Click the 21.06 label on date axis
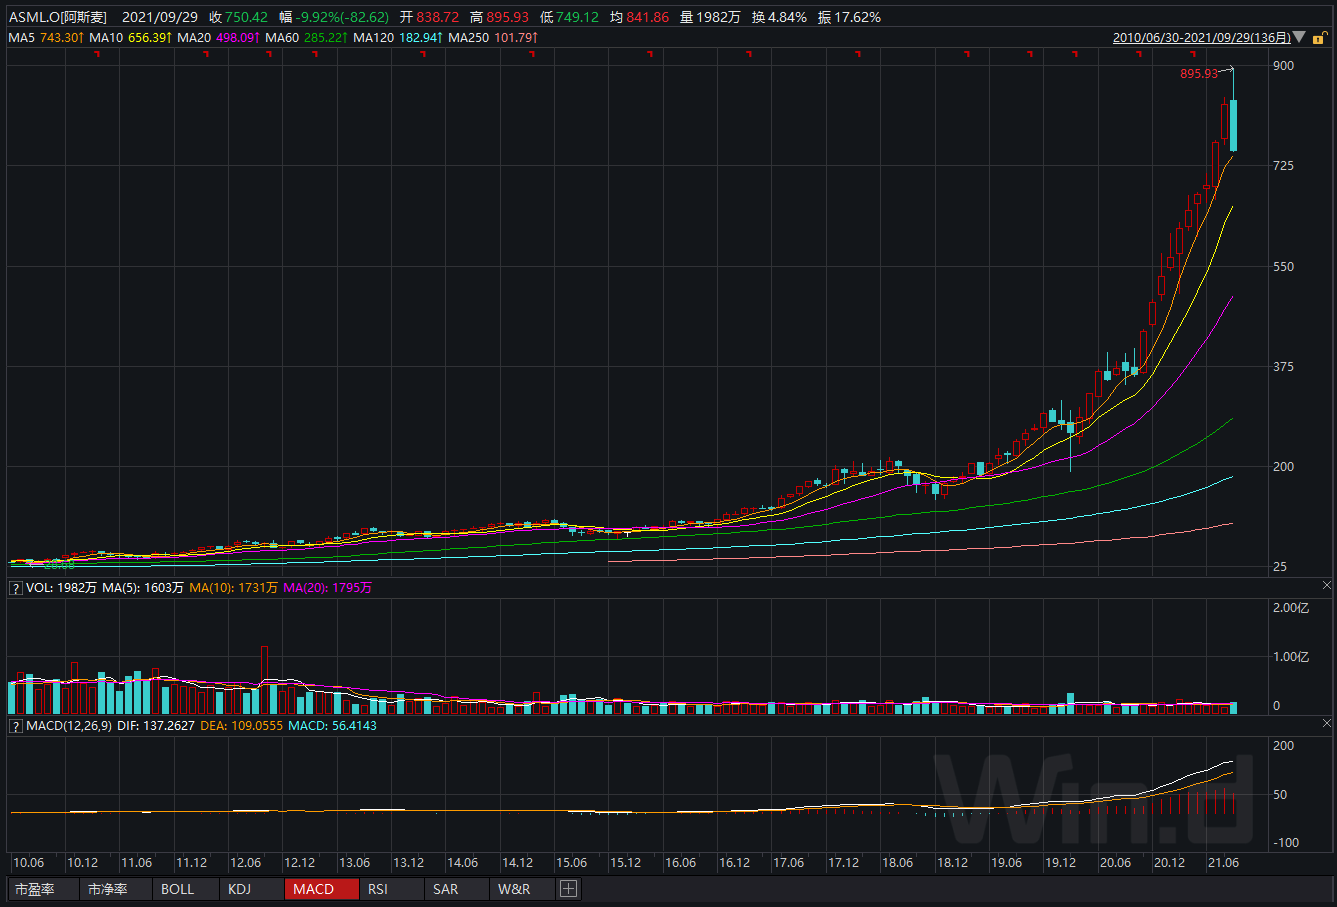1337x907 pixels. click(x=1223, y=863)
